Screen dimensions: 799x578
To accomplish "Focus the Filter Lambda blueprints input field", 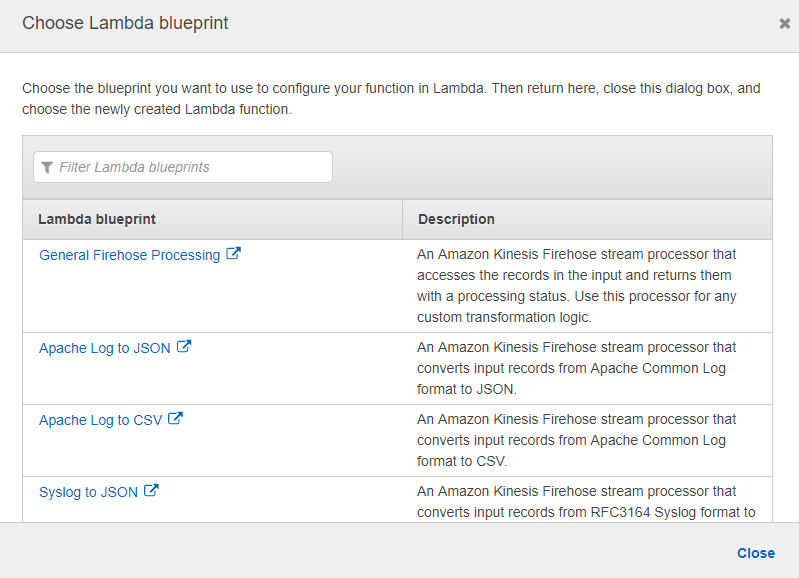I will (x=183, y=167).
